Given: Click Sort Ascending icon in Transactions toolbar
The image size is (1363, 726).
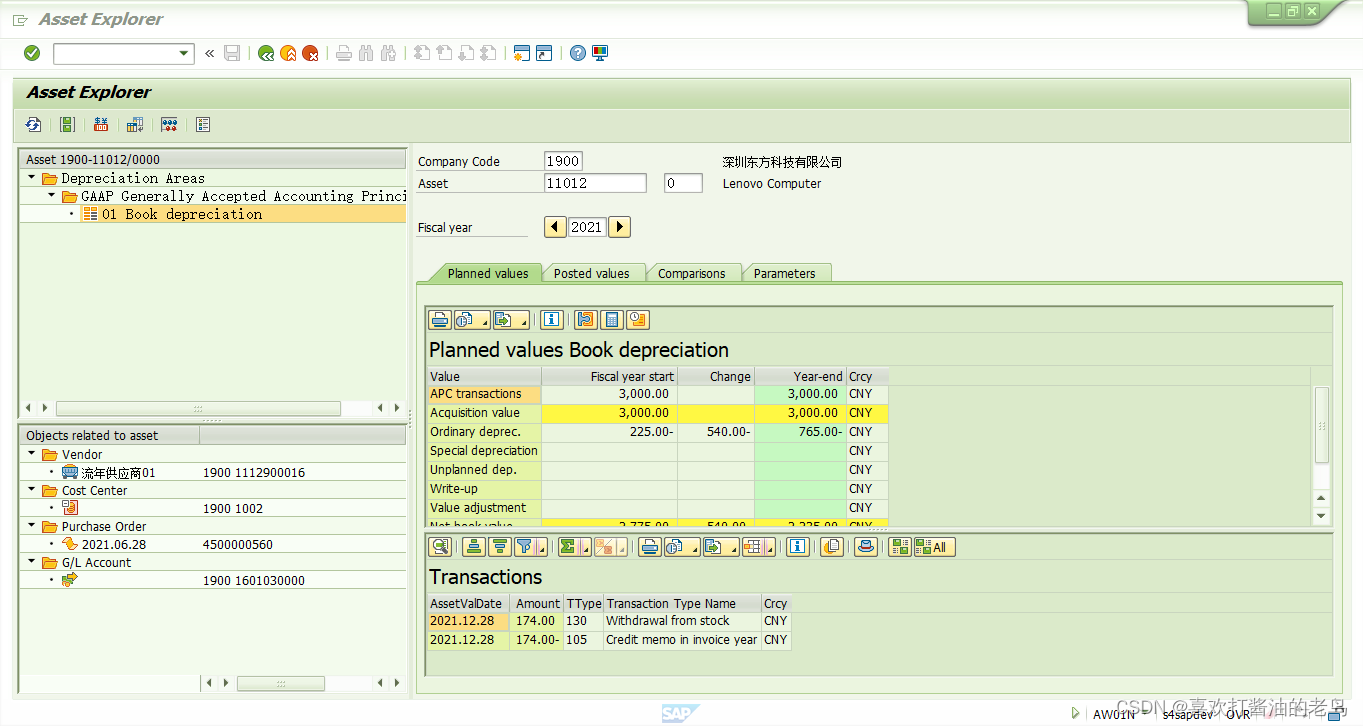Looking at the screenshot, I should point(474,547).
